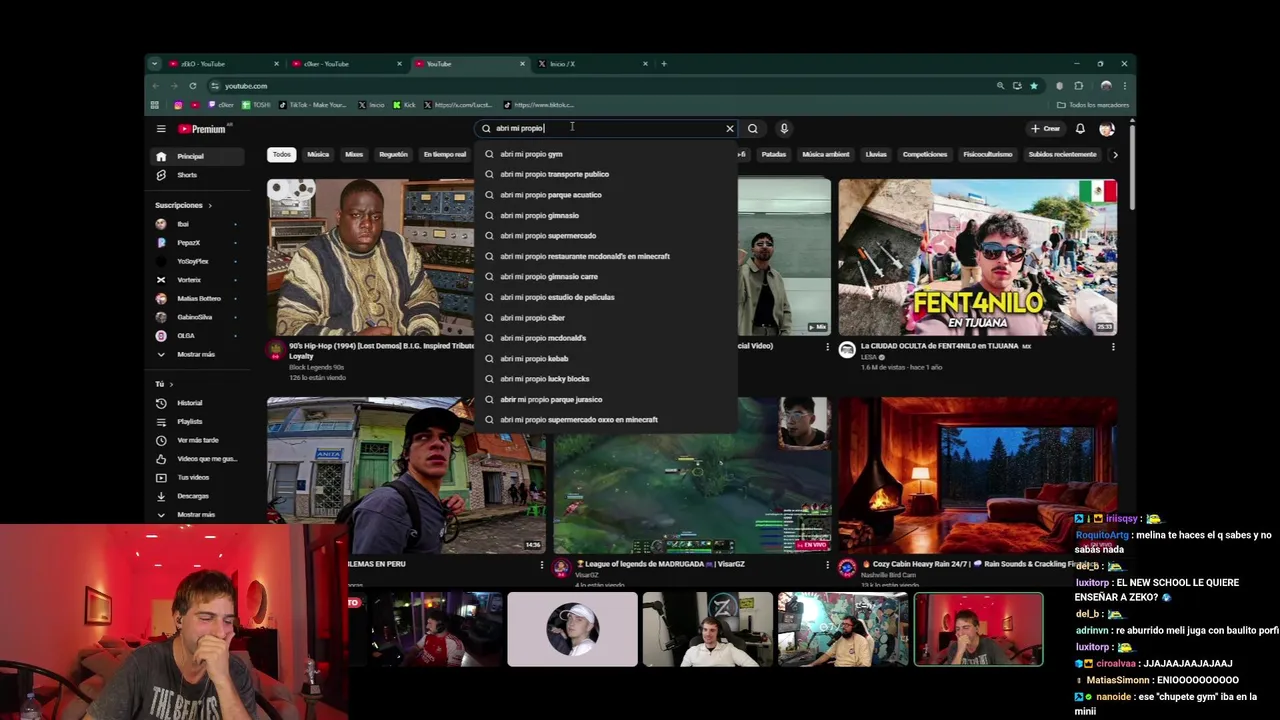The height and width of the screenshot is (720, 1280).
Task: Open options menu for the FENT4NILO video
Action: tap(1113, 347)
